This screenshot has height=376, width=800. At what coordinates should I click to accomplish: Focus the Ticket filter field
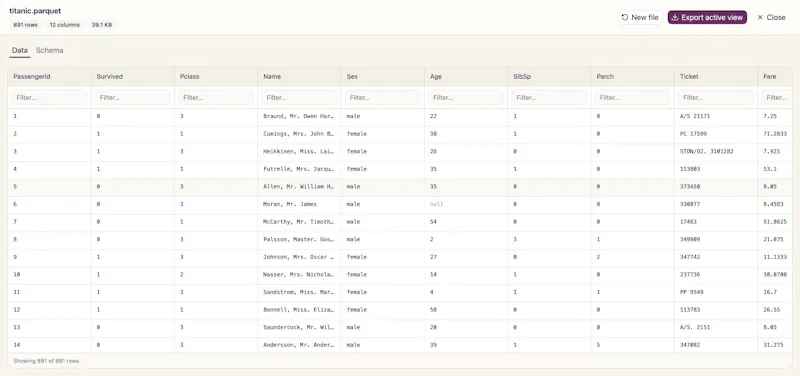coord(716,97)
